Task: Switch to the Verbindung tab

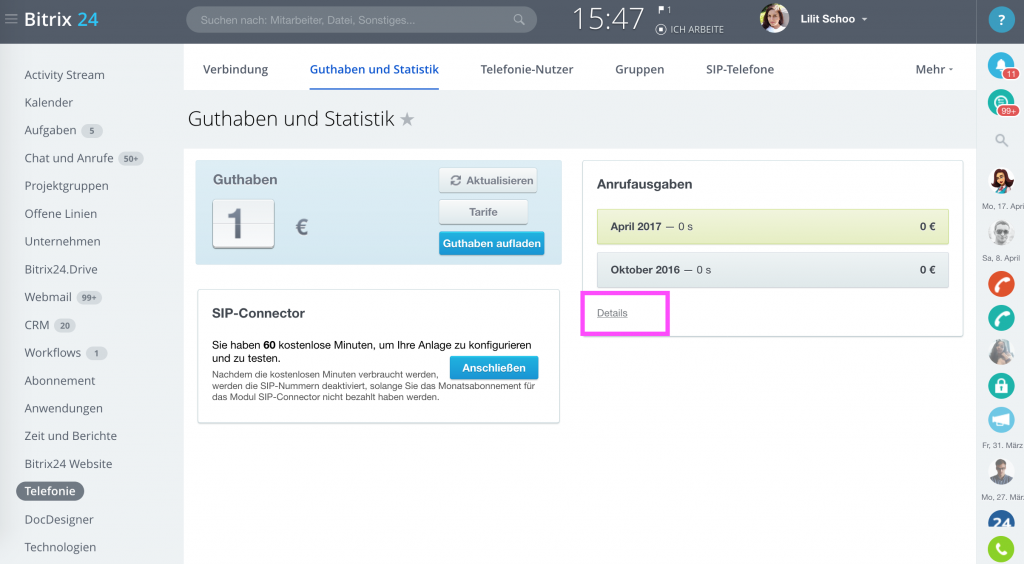Action: click(235, 69)
